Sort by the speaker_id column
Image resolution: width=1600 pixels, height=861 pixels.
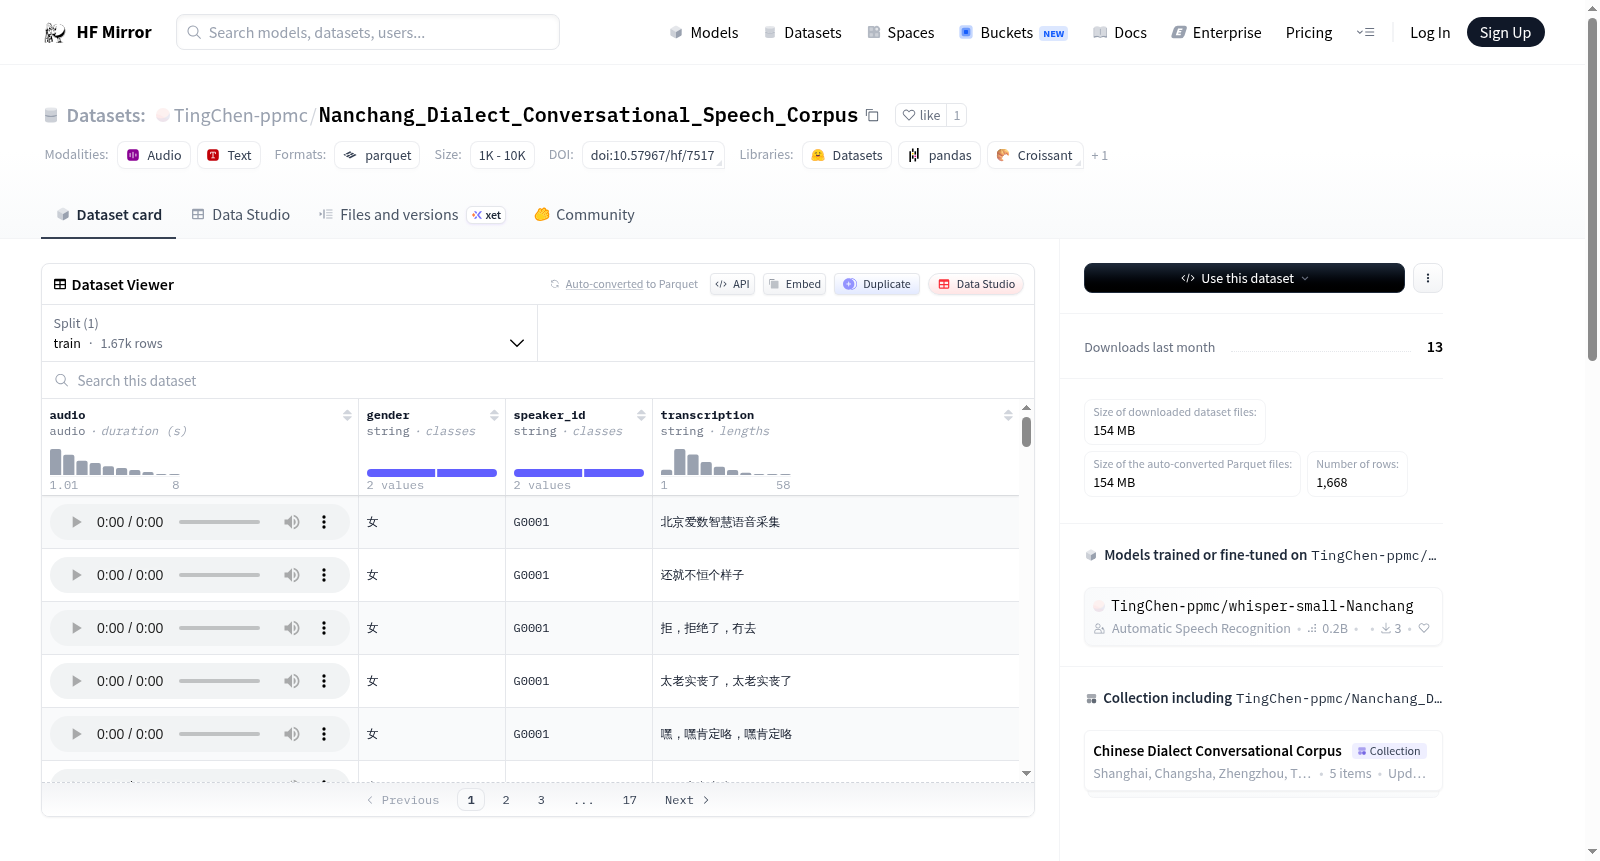coord(641,415)
